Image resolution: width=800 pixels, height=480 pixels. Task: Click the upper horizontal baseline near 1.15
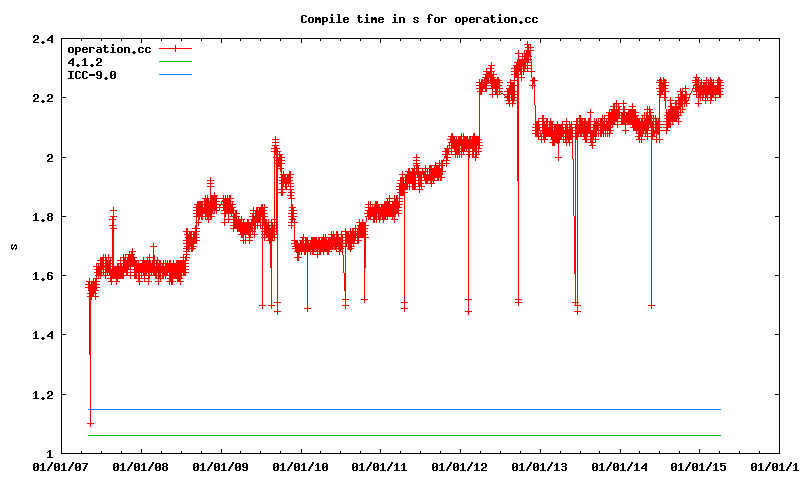(400, 409)
